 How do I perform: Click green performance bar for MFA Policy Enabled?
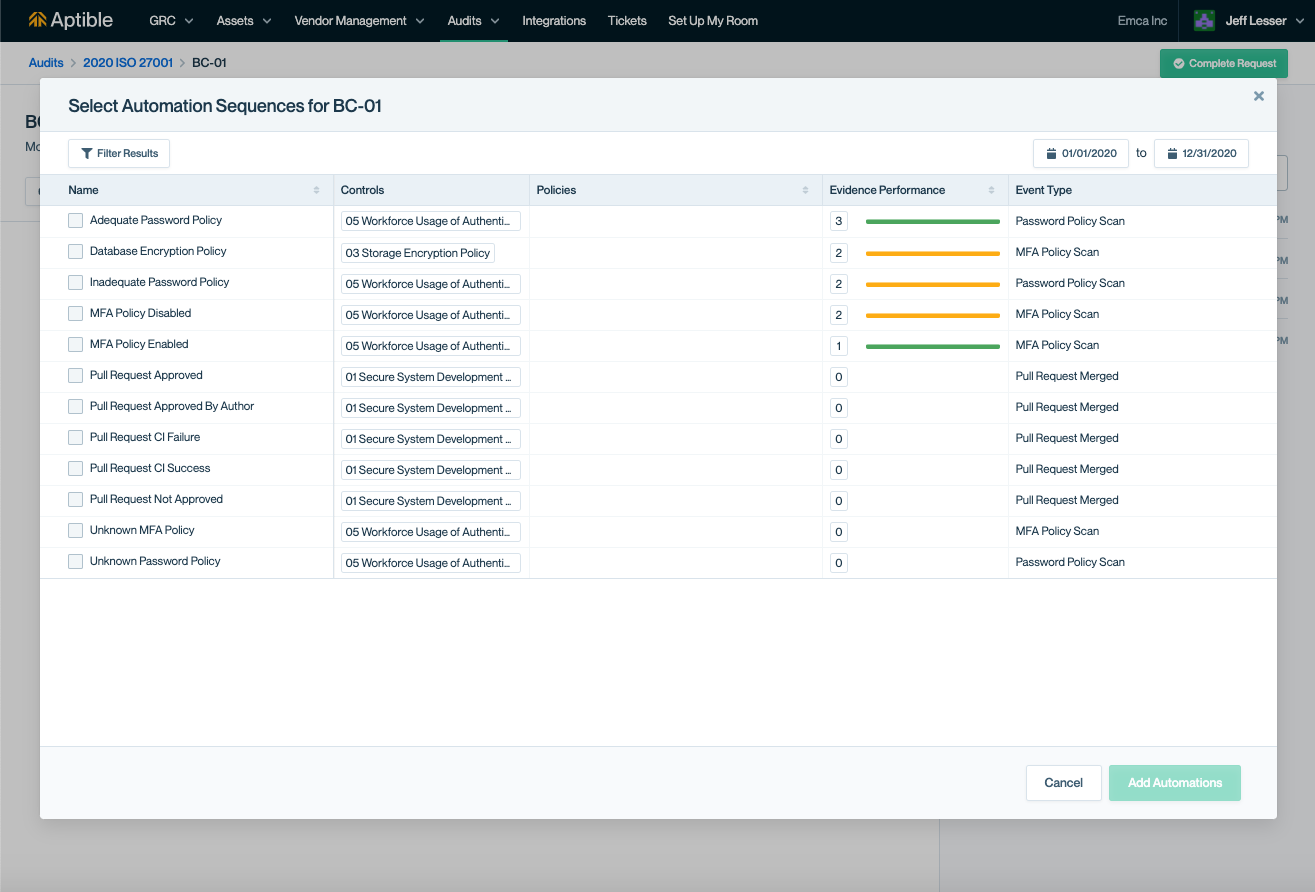click(x=933, y=346)
